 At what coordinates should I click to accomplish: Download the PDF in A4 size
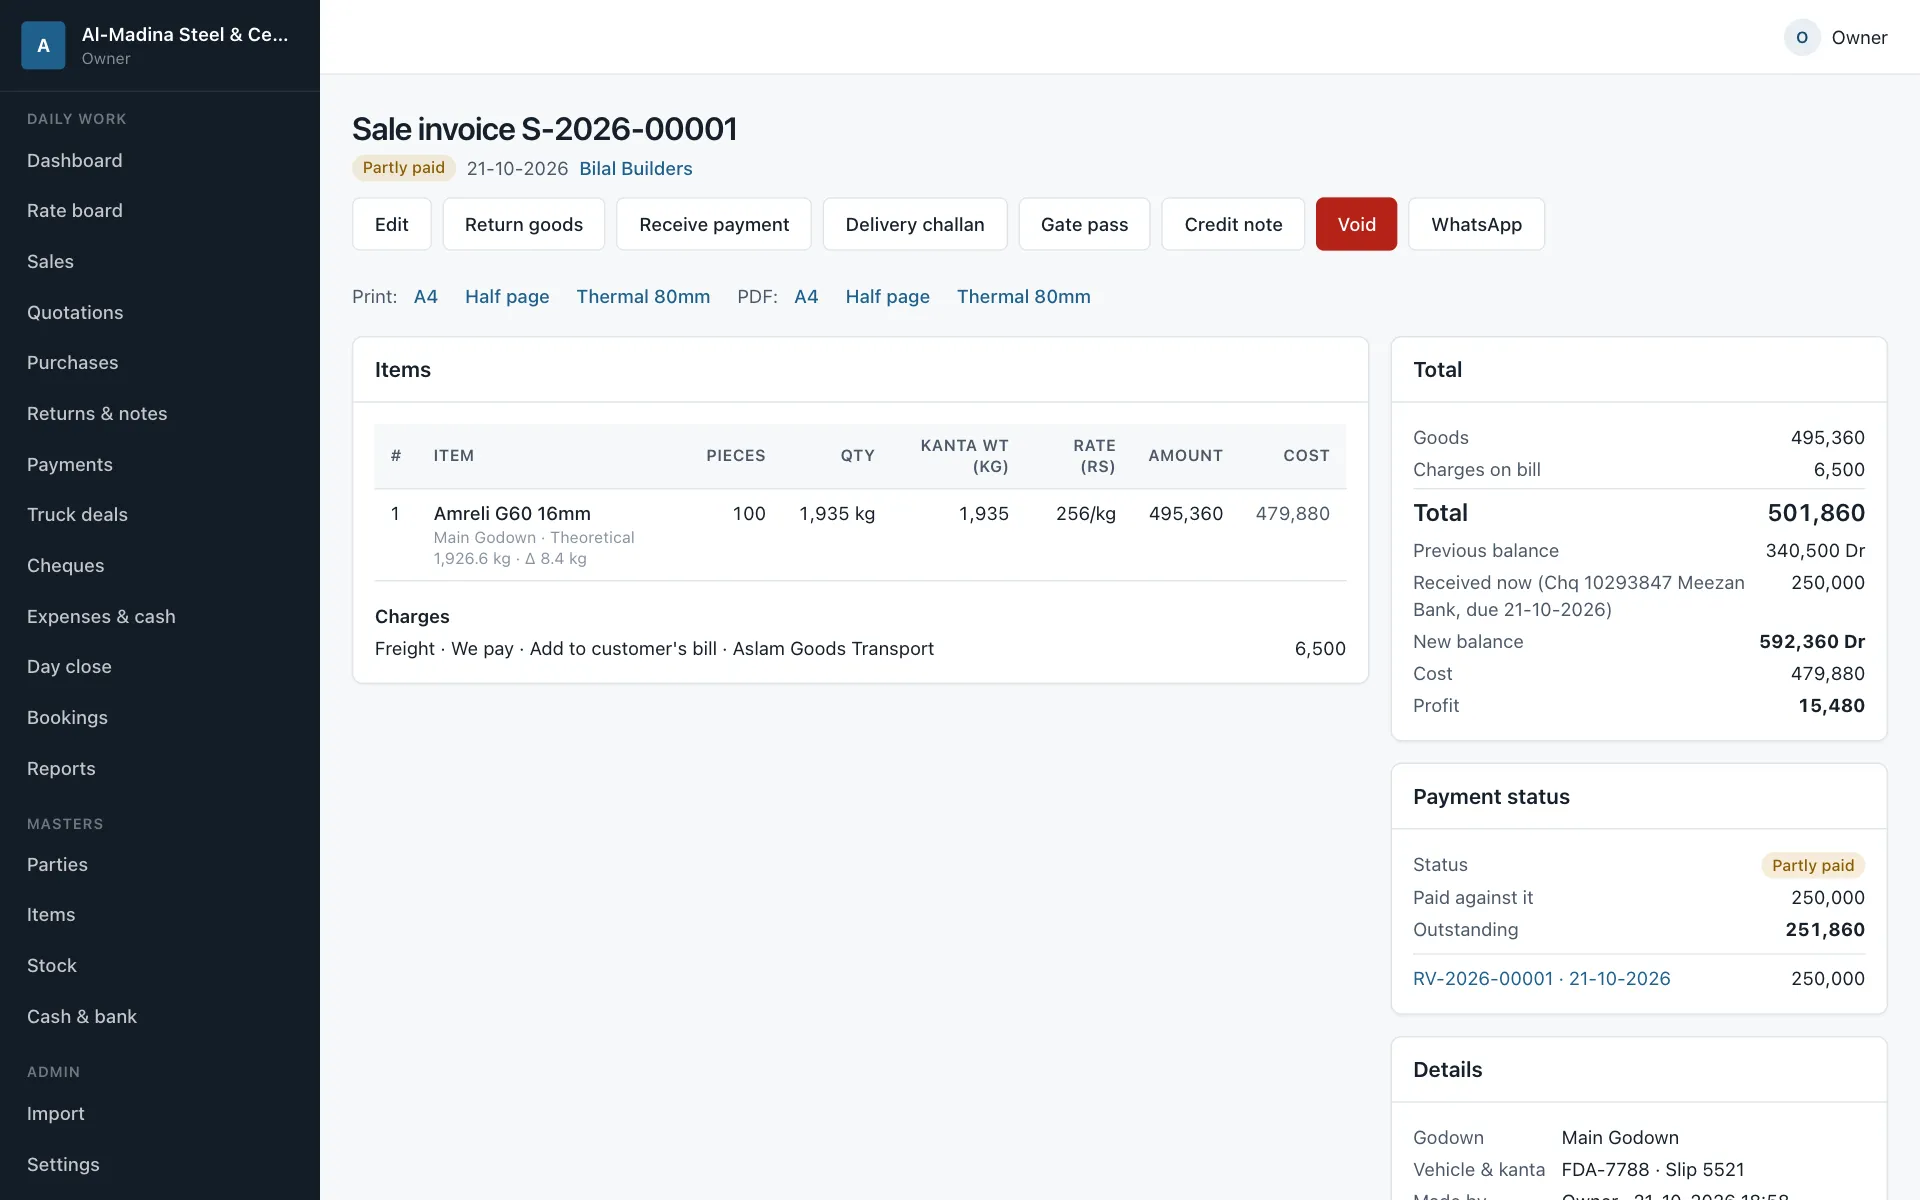(x=806, y=297)
